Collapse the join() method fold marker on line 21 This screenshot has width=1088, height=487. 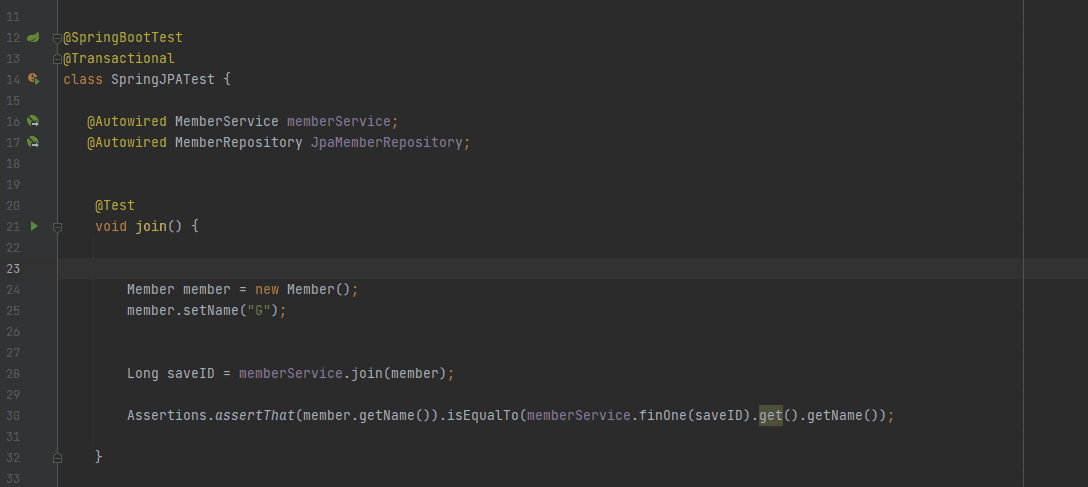58,227
